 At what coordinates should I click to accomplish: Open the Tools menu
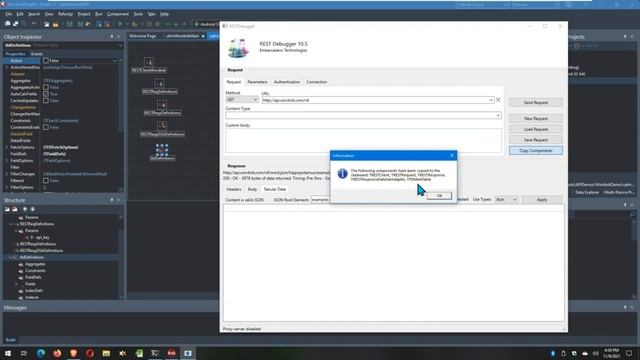138,14
